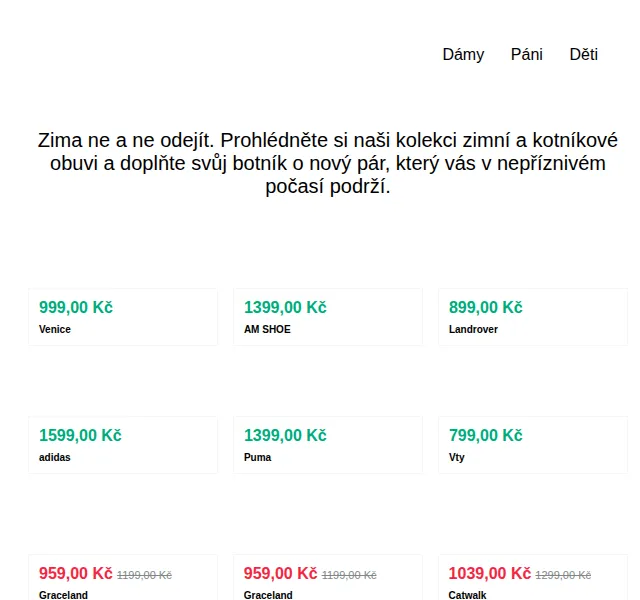
Task: Click the 999,00 Kč price
Action: [76, 307]
